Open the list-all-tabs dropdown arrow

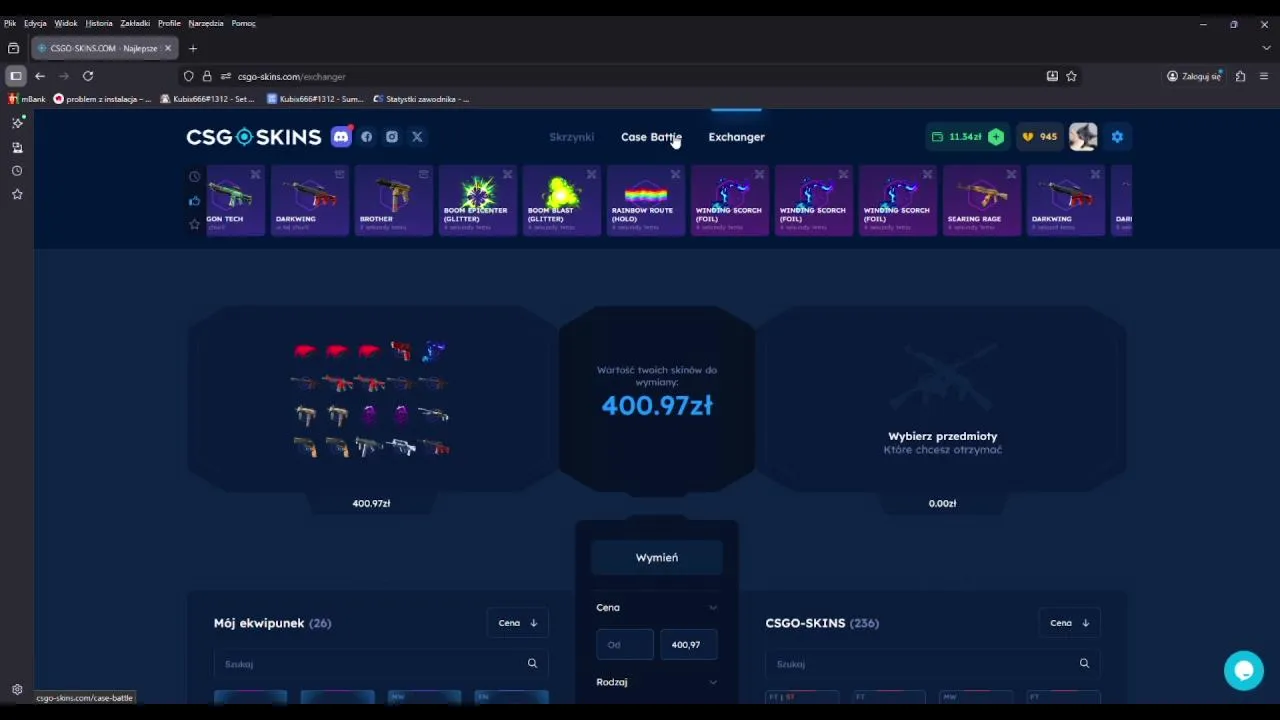[1266, 48]
